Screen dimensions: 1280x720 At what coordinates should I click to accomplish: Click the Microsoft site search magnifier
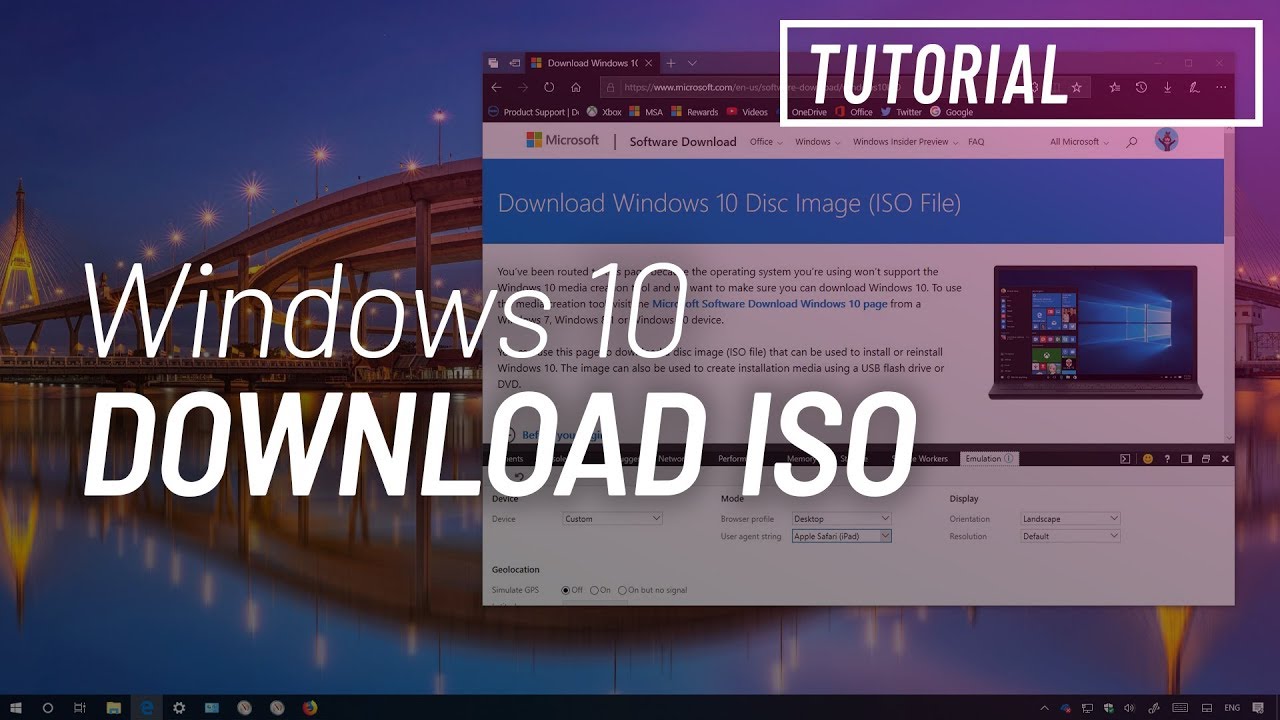1132,142
